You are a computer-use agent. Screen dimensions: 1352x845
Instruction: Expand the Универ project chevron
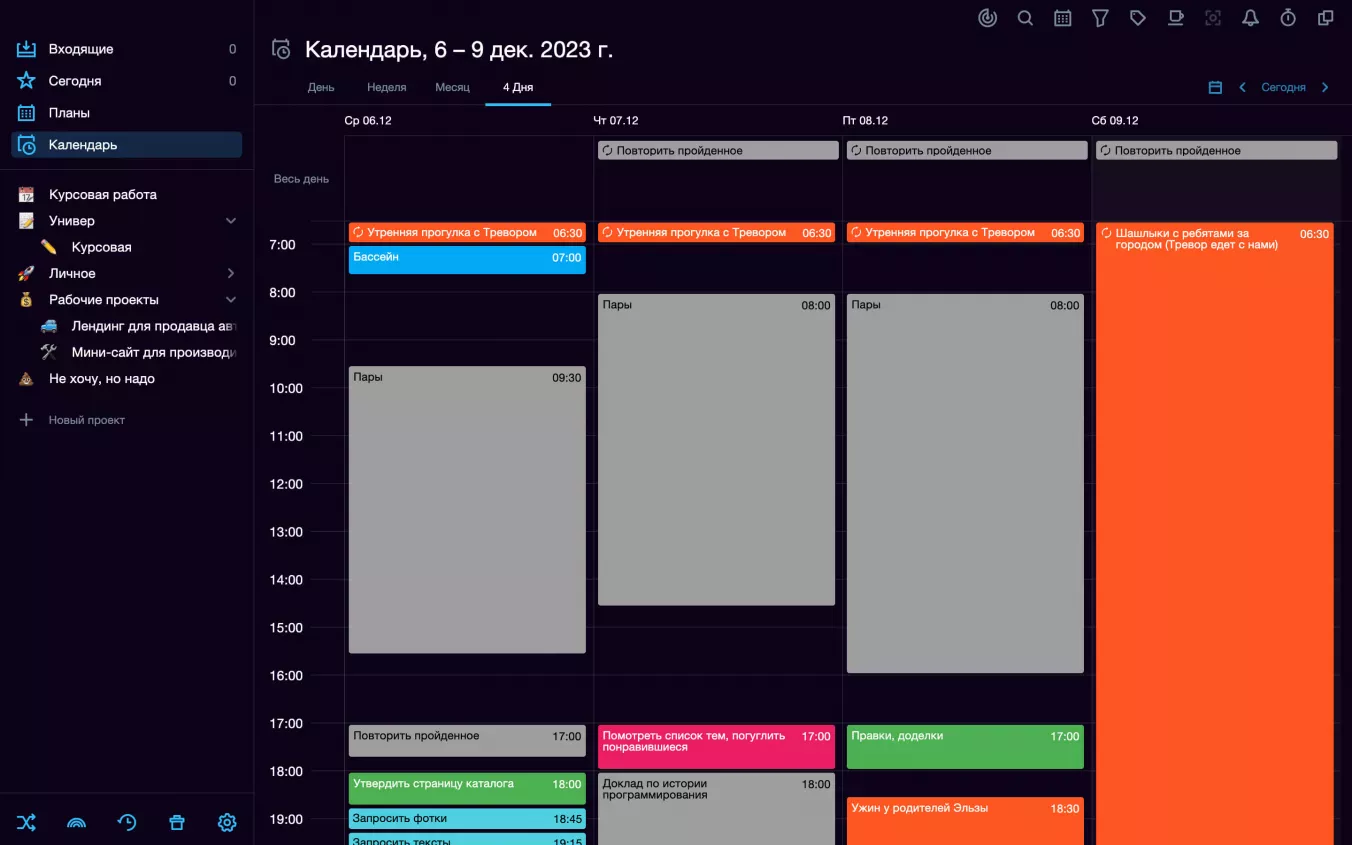[x=231, y=221]
